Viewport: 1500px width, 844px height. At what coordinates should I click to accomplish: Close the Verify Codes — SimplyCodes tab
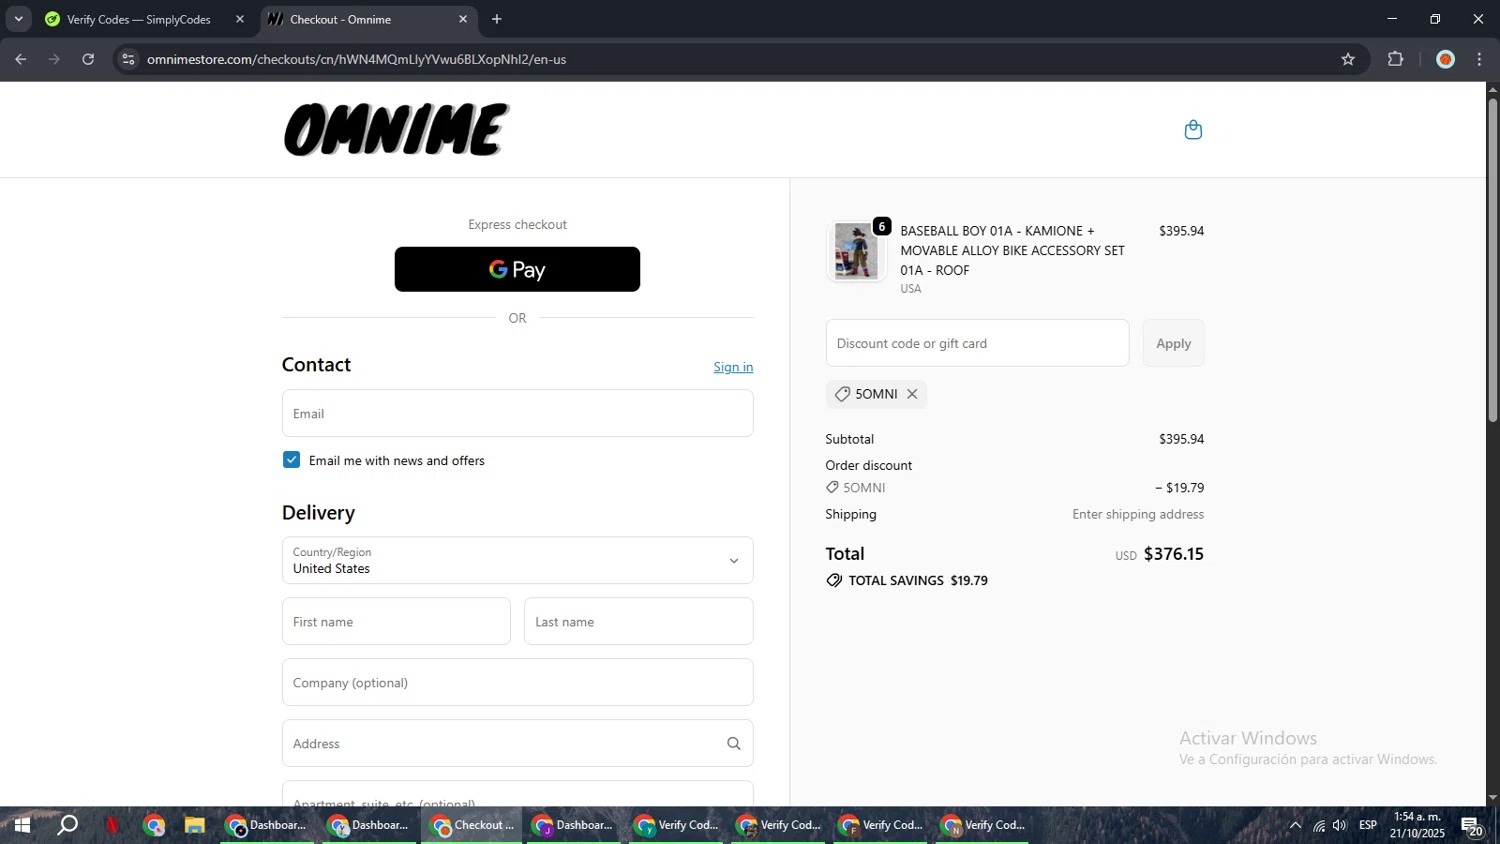[239, 19]
